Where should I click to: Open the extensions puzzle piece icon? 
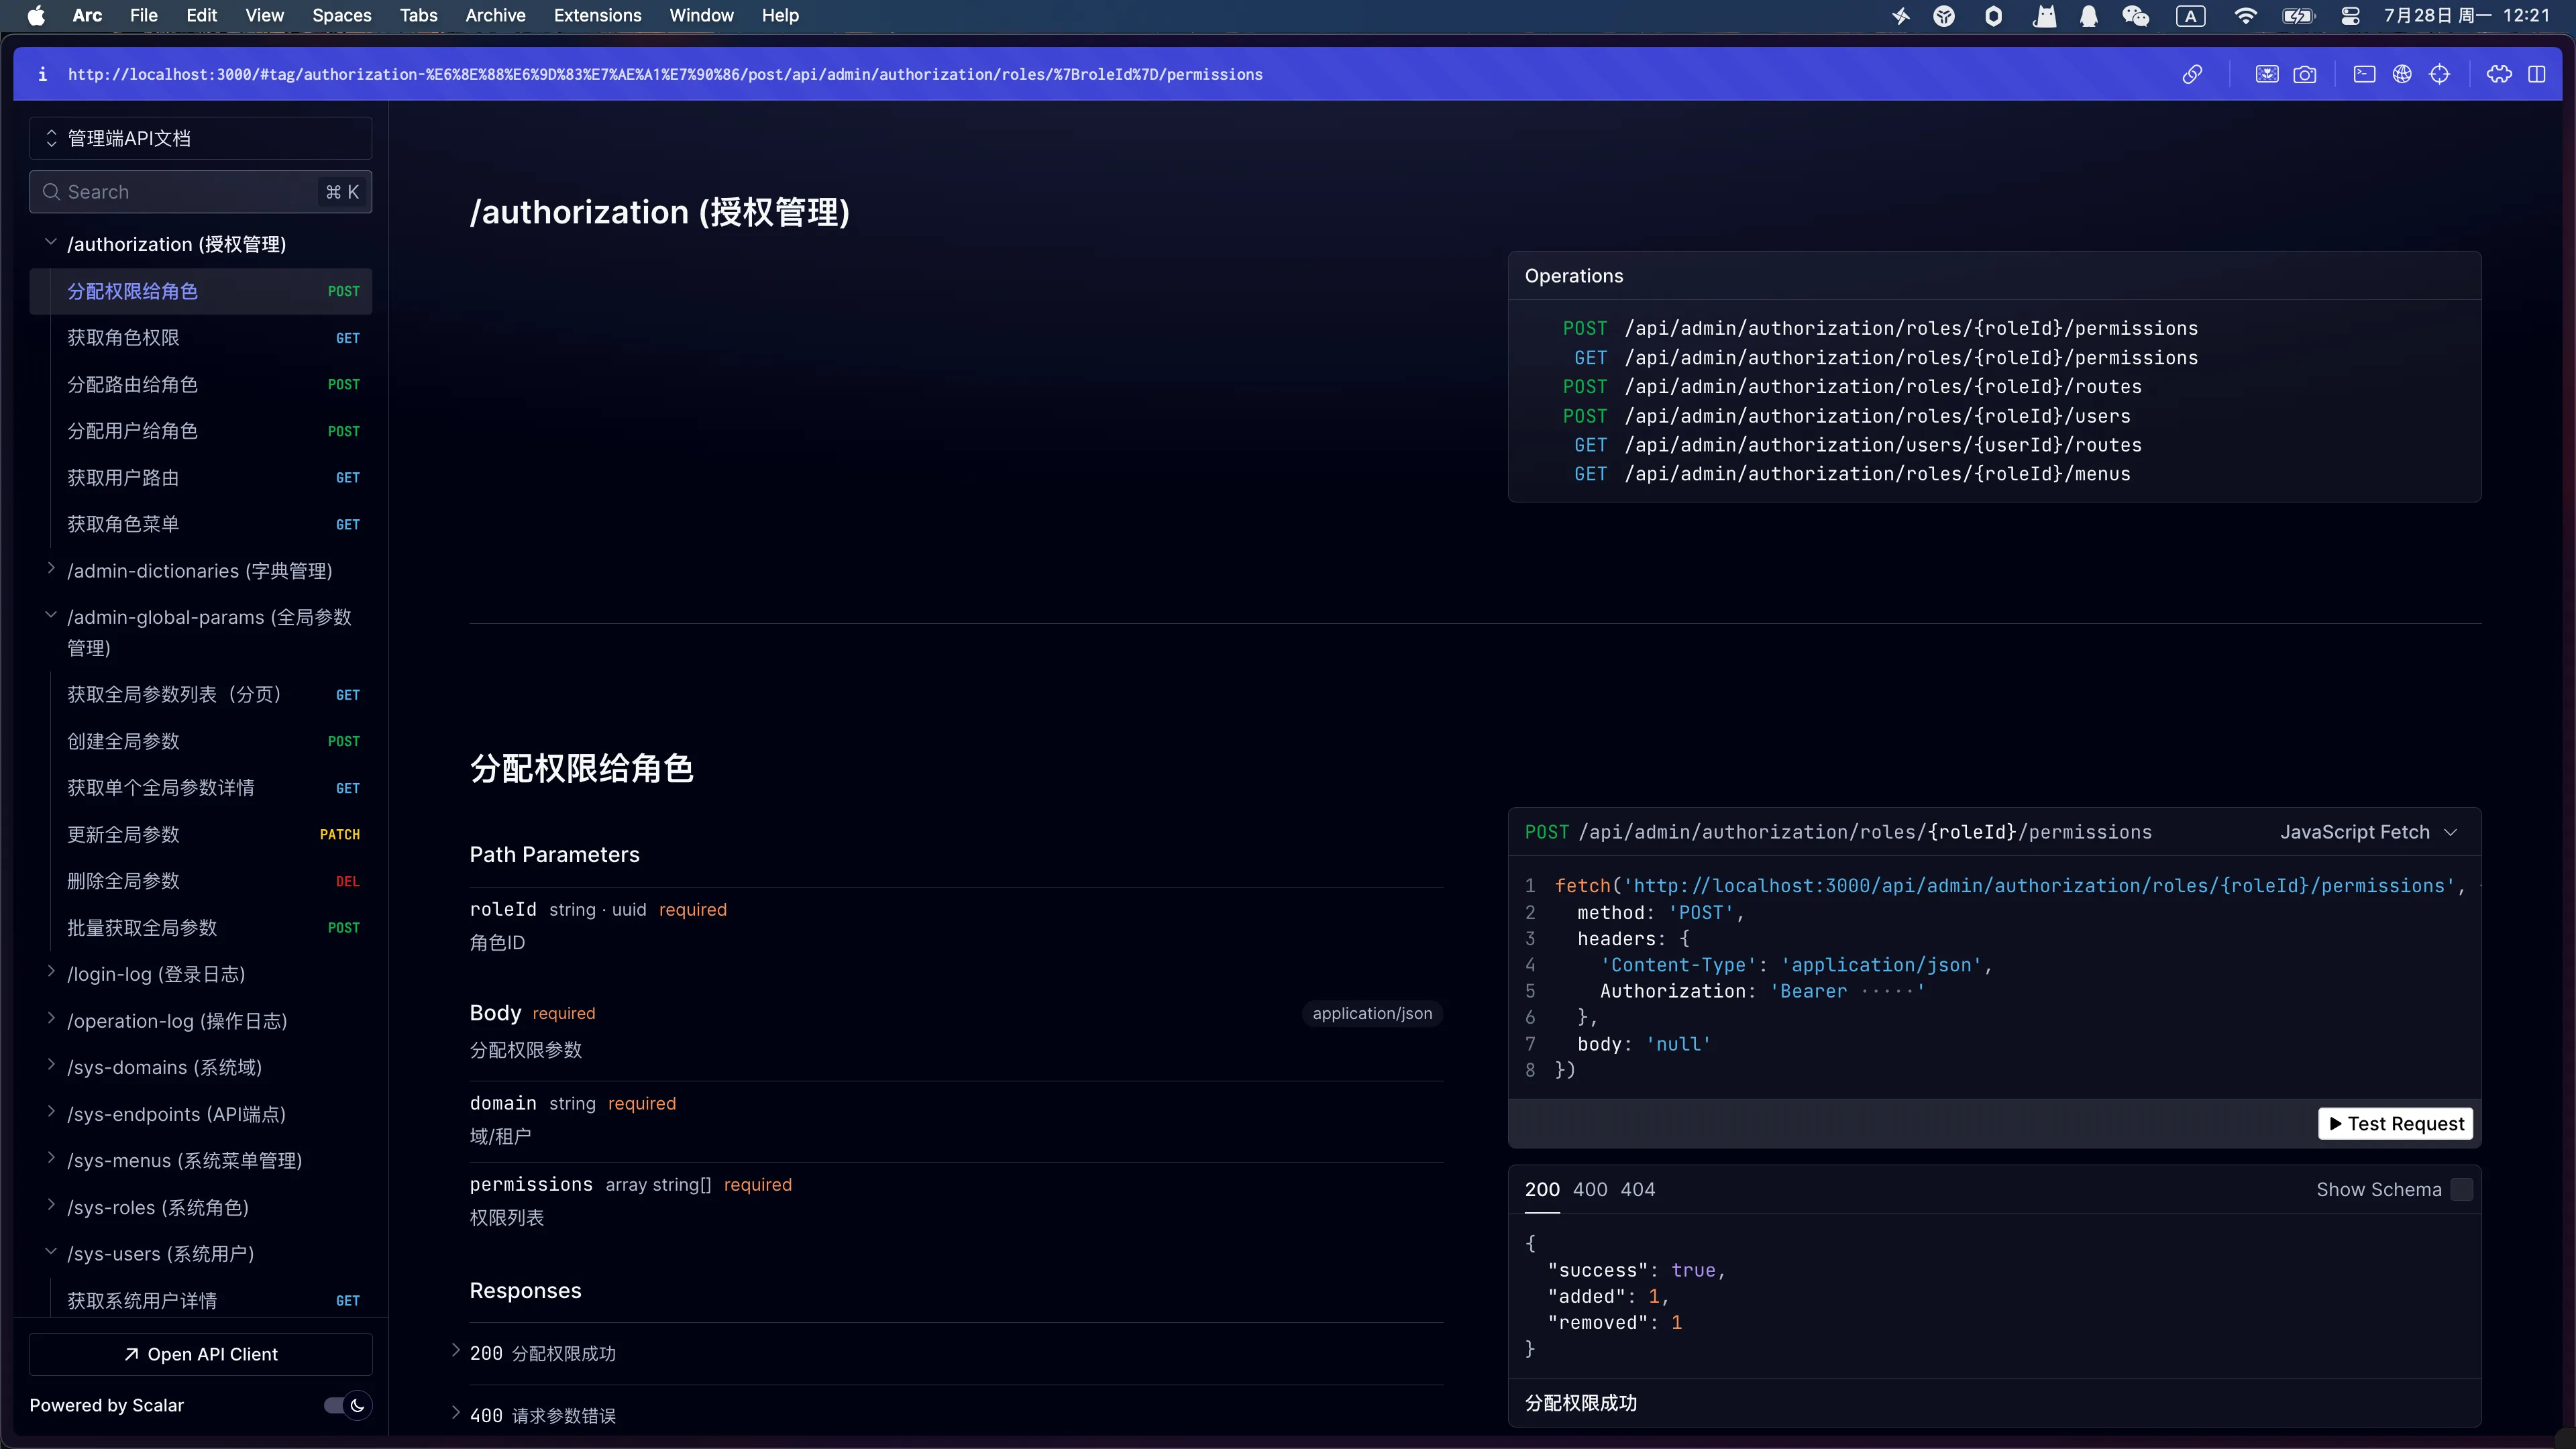click(x=2499, y=74)
